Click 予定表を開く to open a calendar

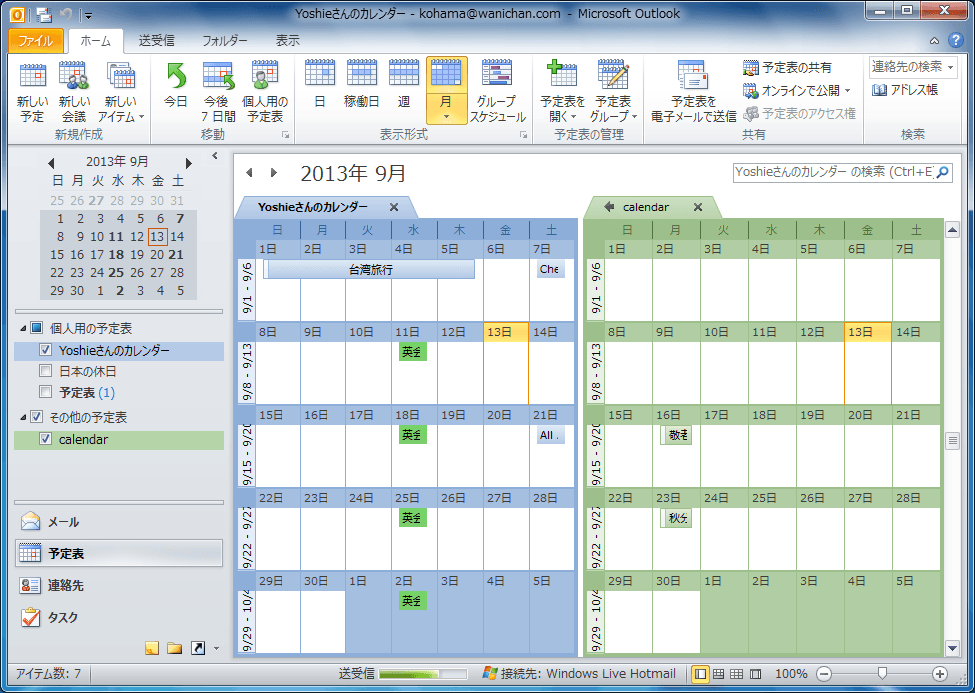click(562, 93)
